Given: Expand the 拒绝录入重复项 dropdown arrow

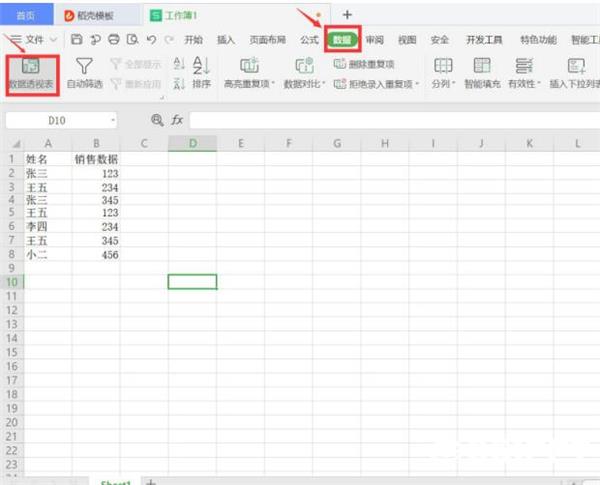Looking at the screenshot, I should (417, 83).
